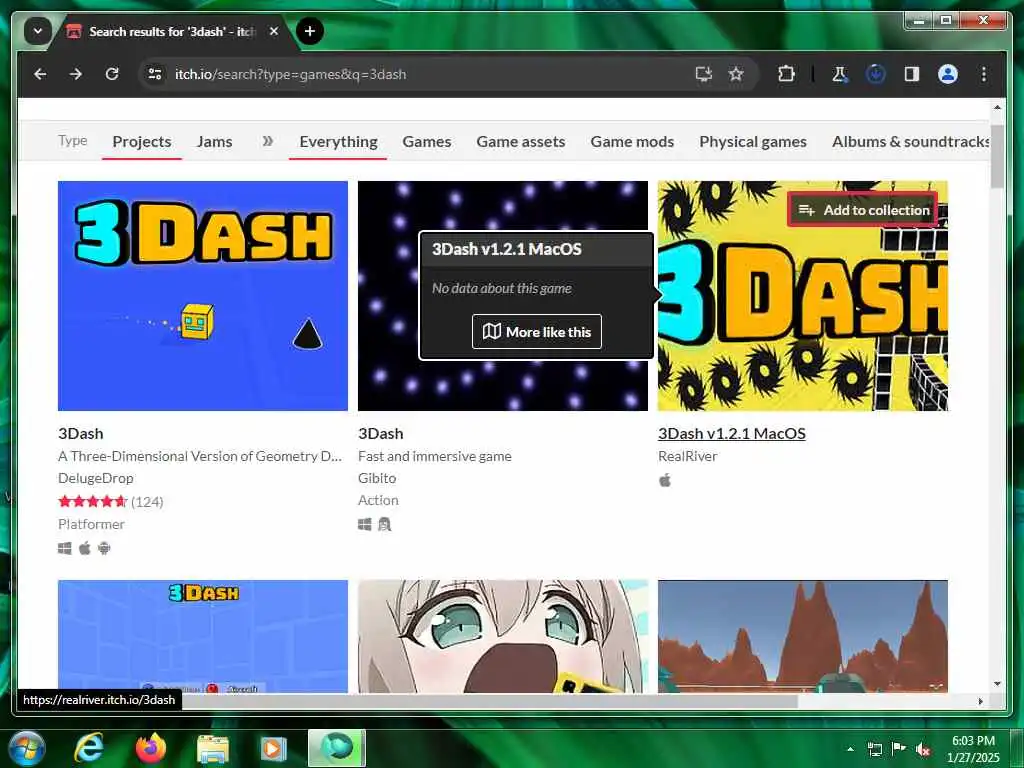Image resolution: width=1024 pixels, height=768 pixels.
Task: Launch Internet Explorer from the taskbar
Action: [x=88, y=748]
